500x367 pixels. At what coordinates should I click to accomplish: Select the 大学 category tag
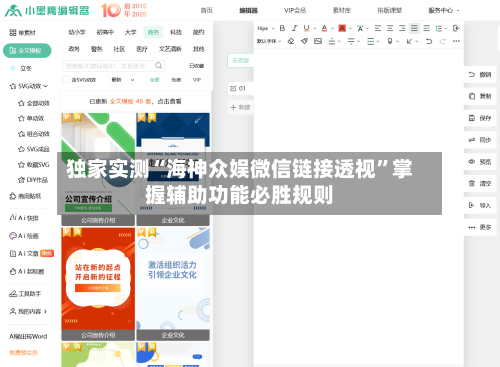click(x=131, y=32)
